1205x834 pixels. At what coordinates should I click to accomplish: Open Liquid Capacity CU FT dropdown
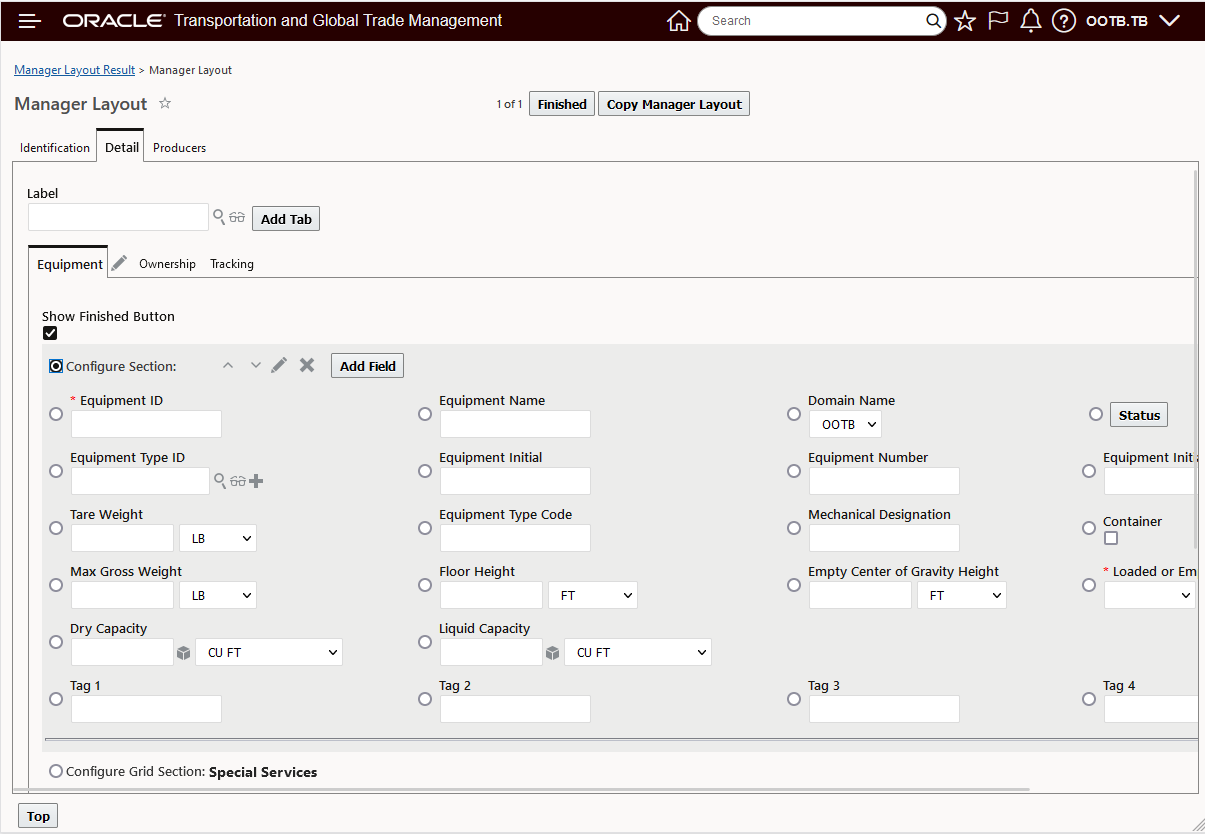point(638,652)
